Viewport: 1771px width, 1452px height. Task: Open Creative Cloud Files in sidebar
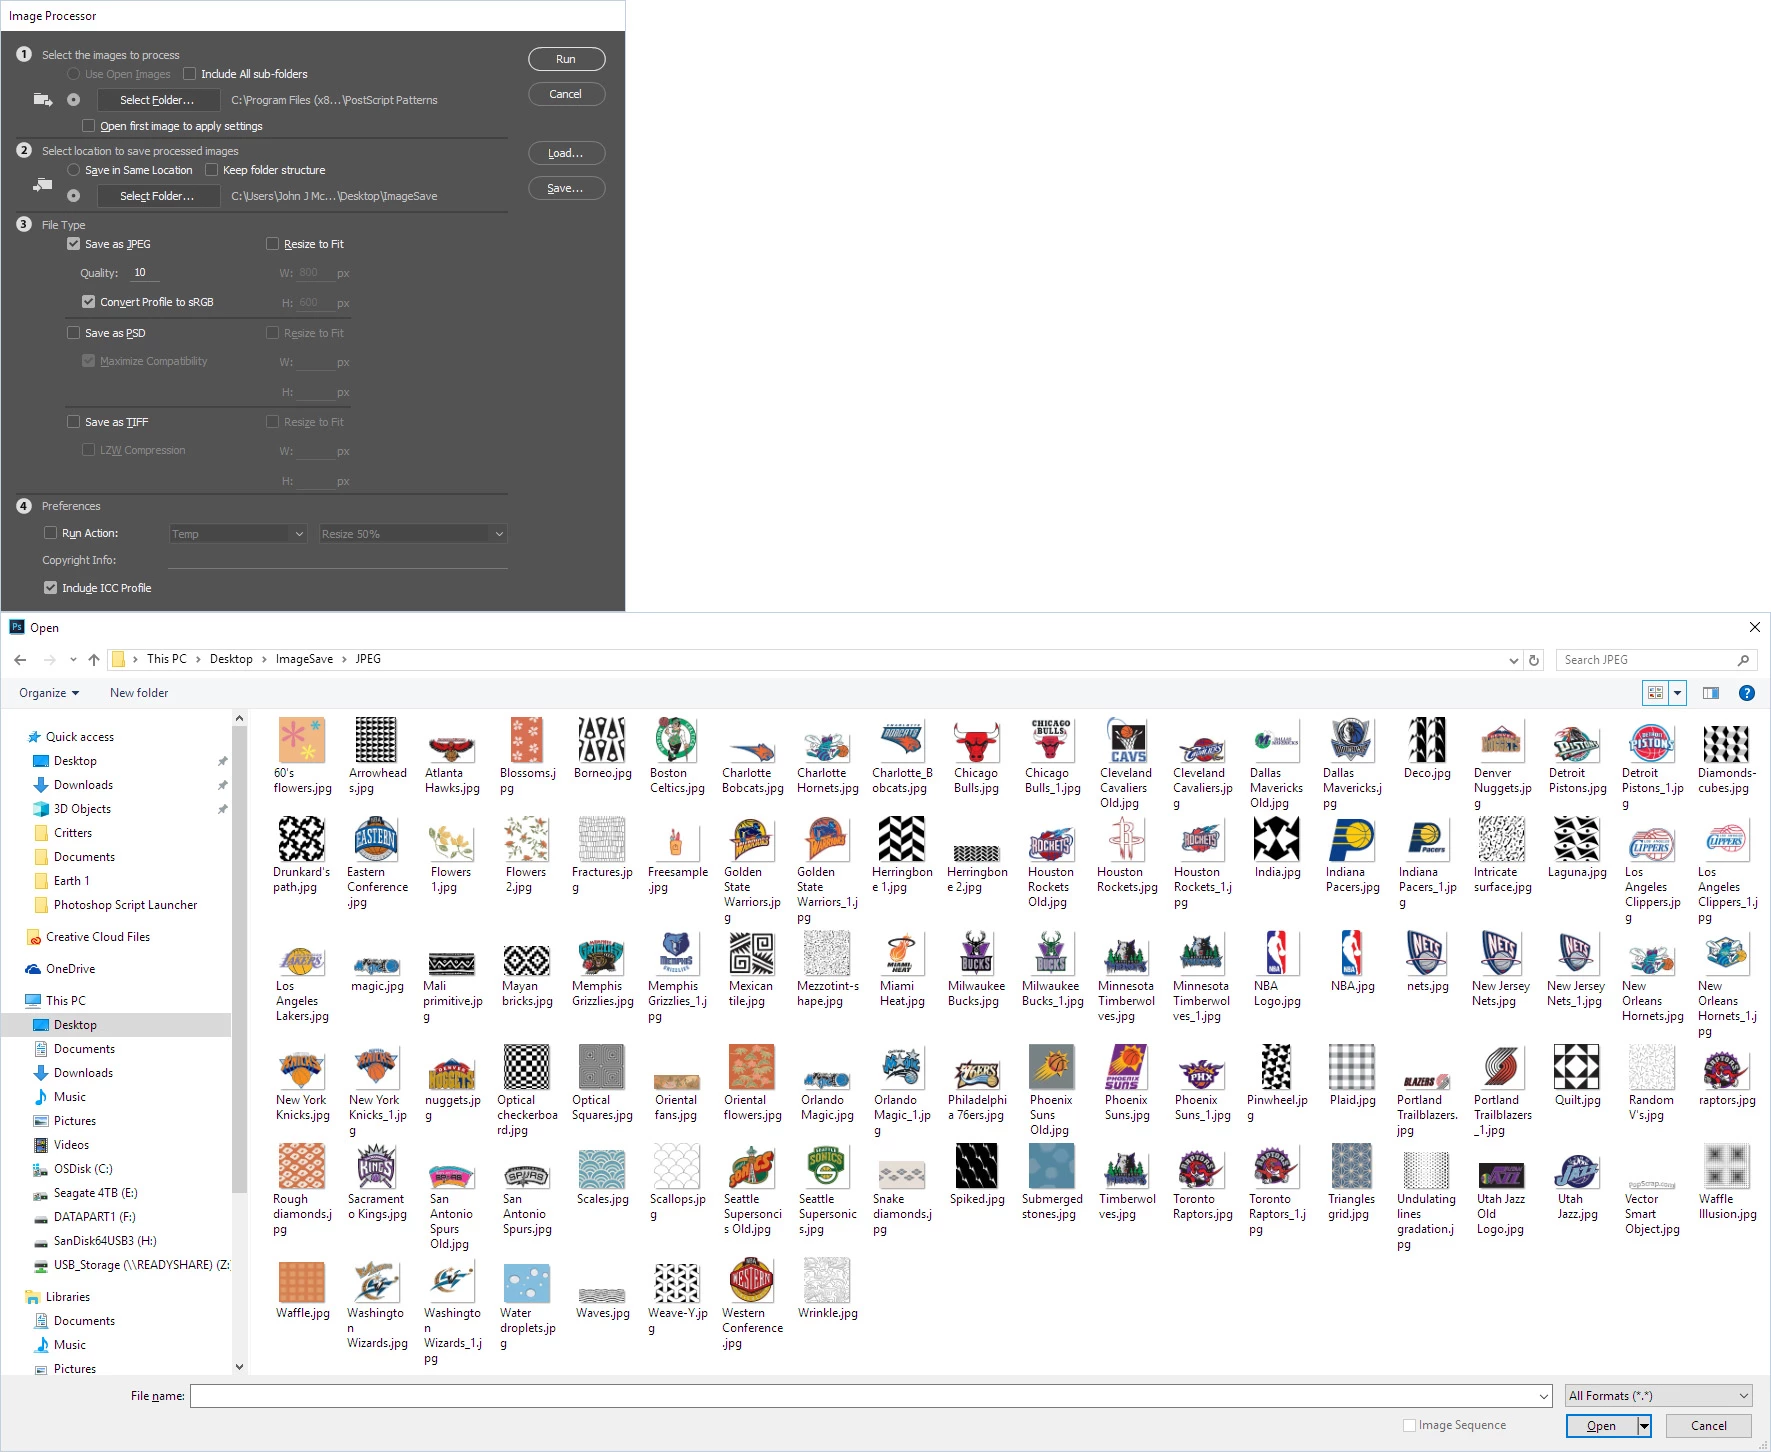[98, 937]
